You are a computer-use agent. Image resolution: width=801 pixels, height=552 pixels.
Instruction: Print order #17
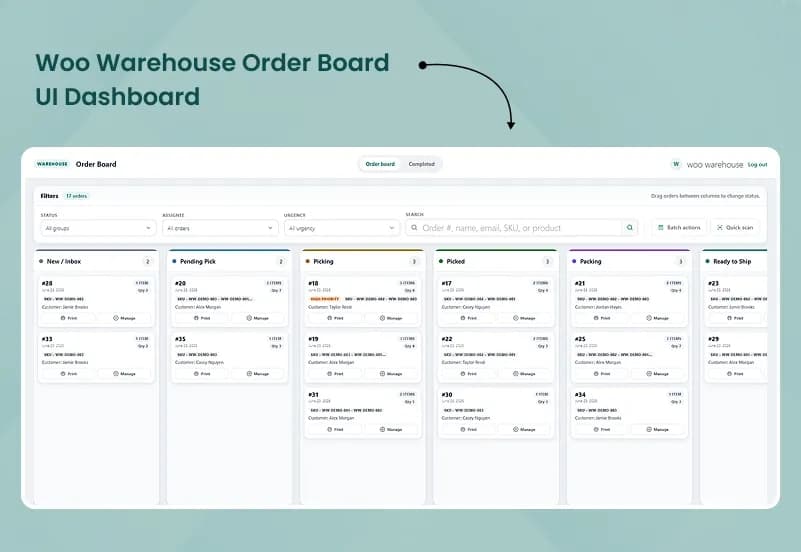(468, 318)
